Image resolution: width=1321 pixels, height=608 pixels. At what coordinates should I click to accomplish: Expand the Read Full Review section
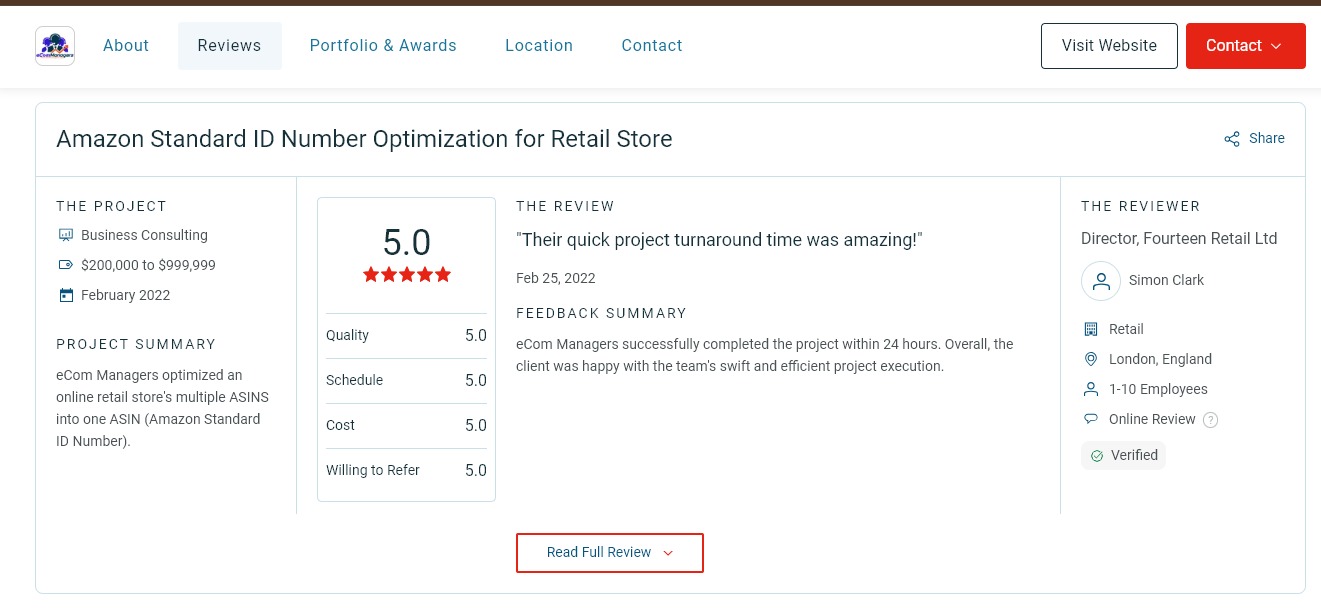click(x=610, y=553)
